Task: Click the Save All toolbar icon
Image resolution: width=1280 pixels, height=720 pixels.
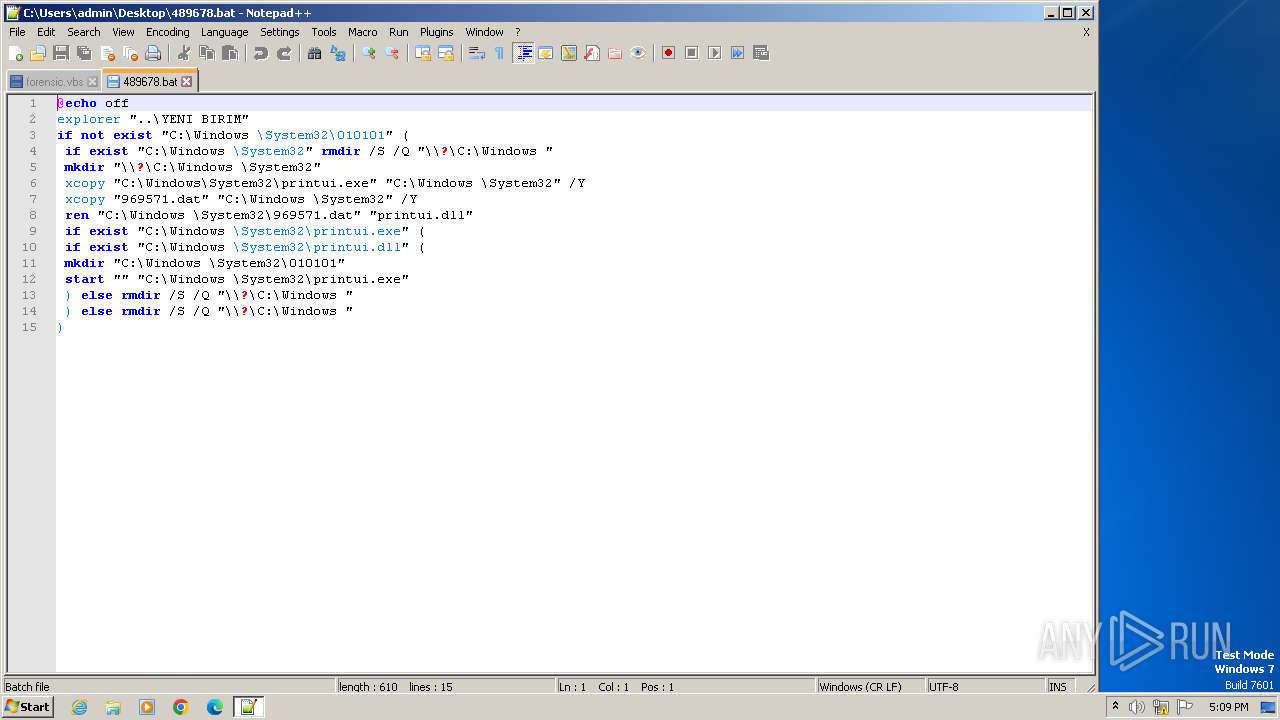Action: pos(84,53)
